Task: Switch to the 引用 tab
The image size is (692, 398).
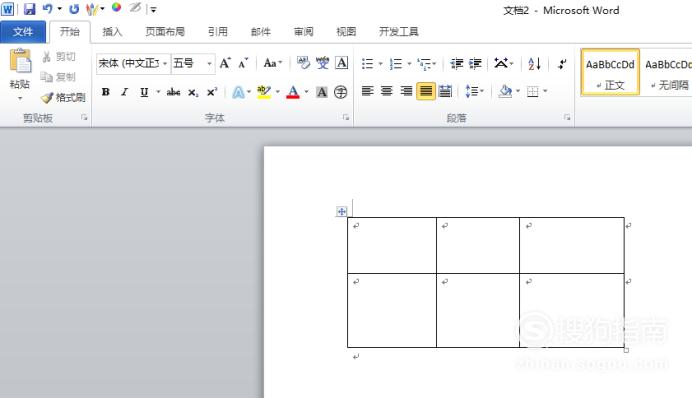Action: pyautogui.click(x=218, y=32)
